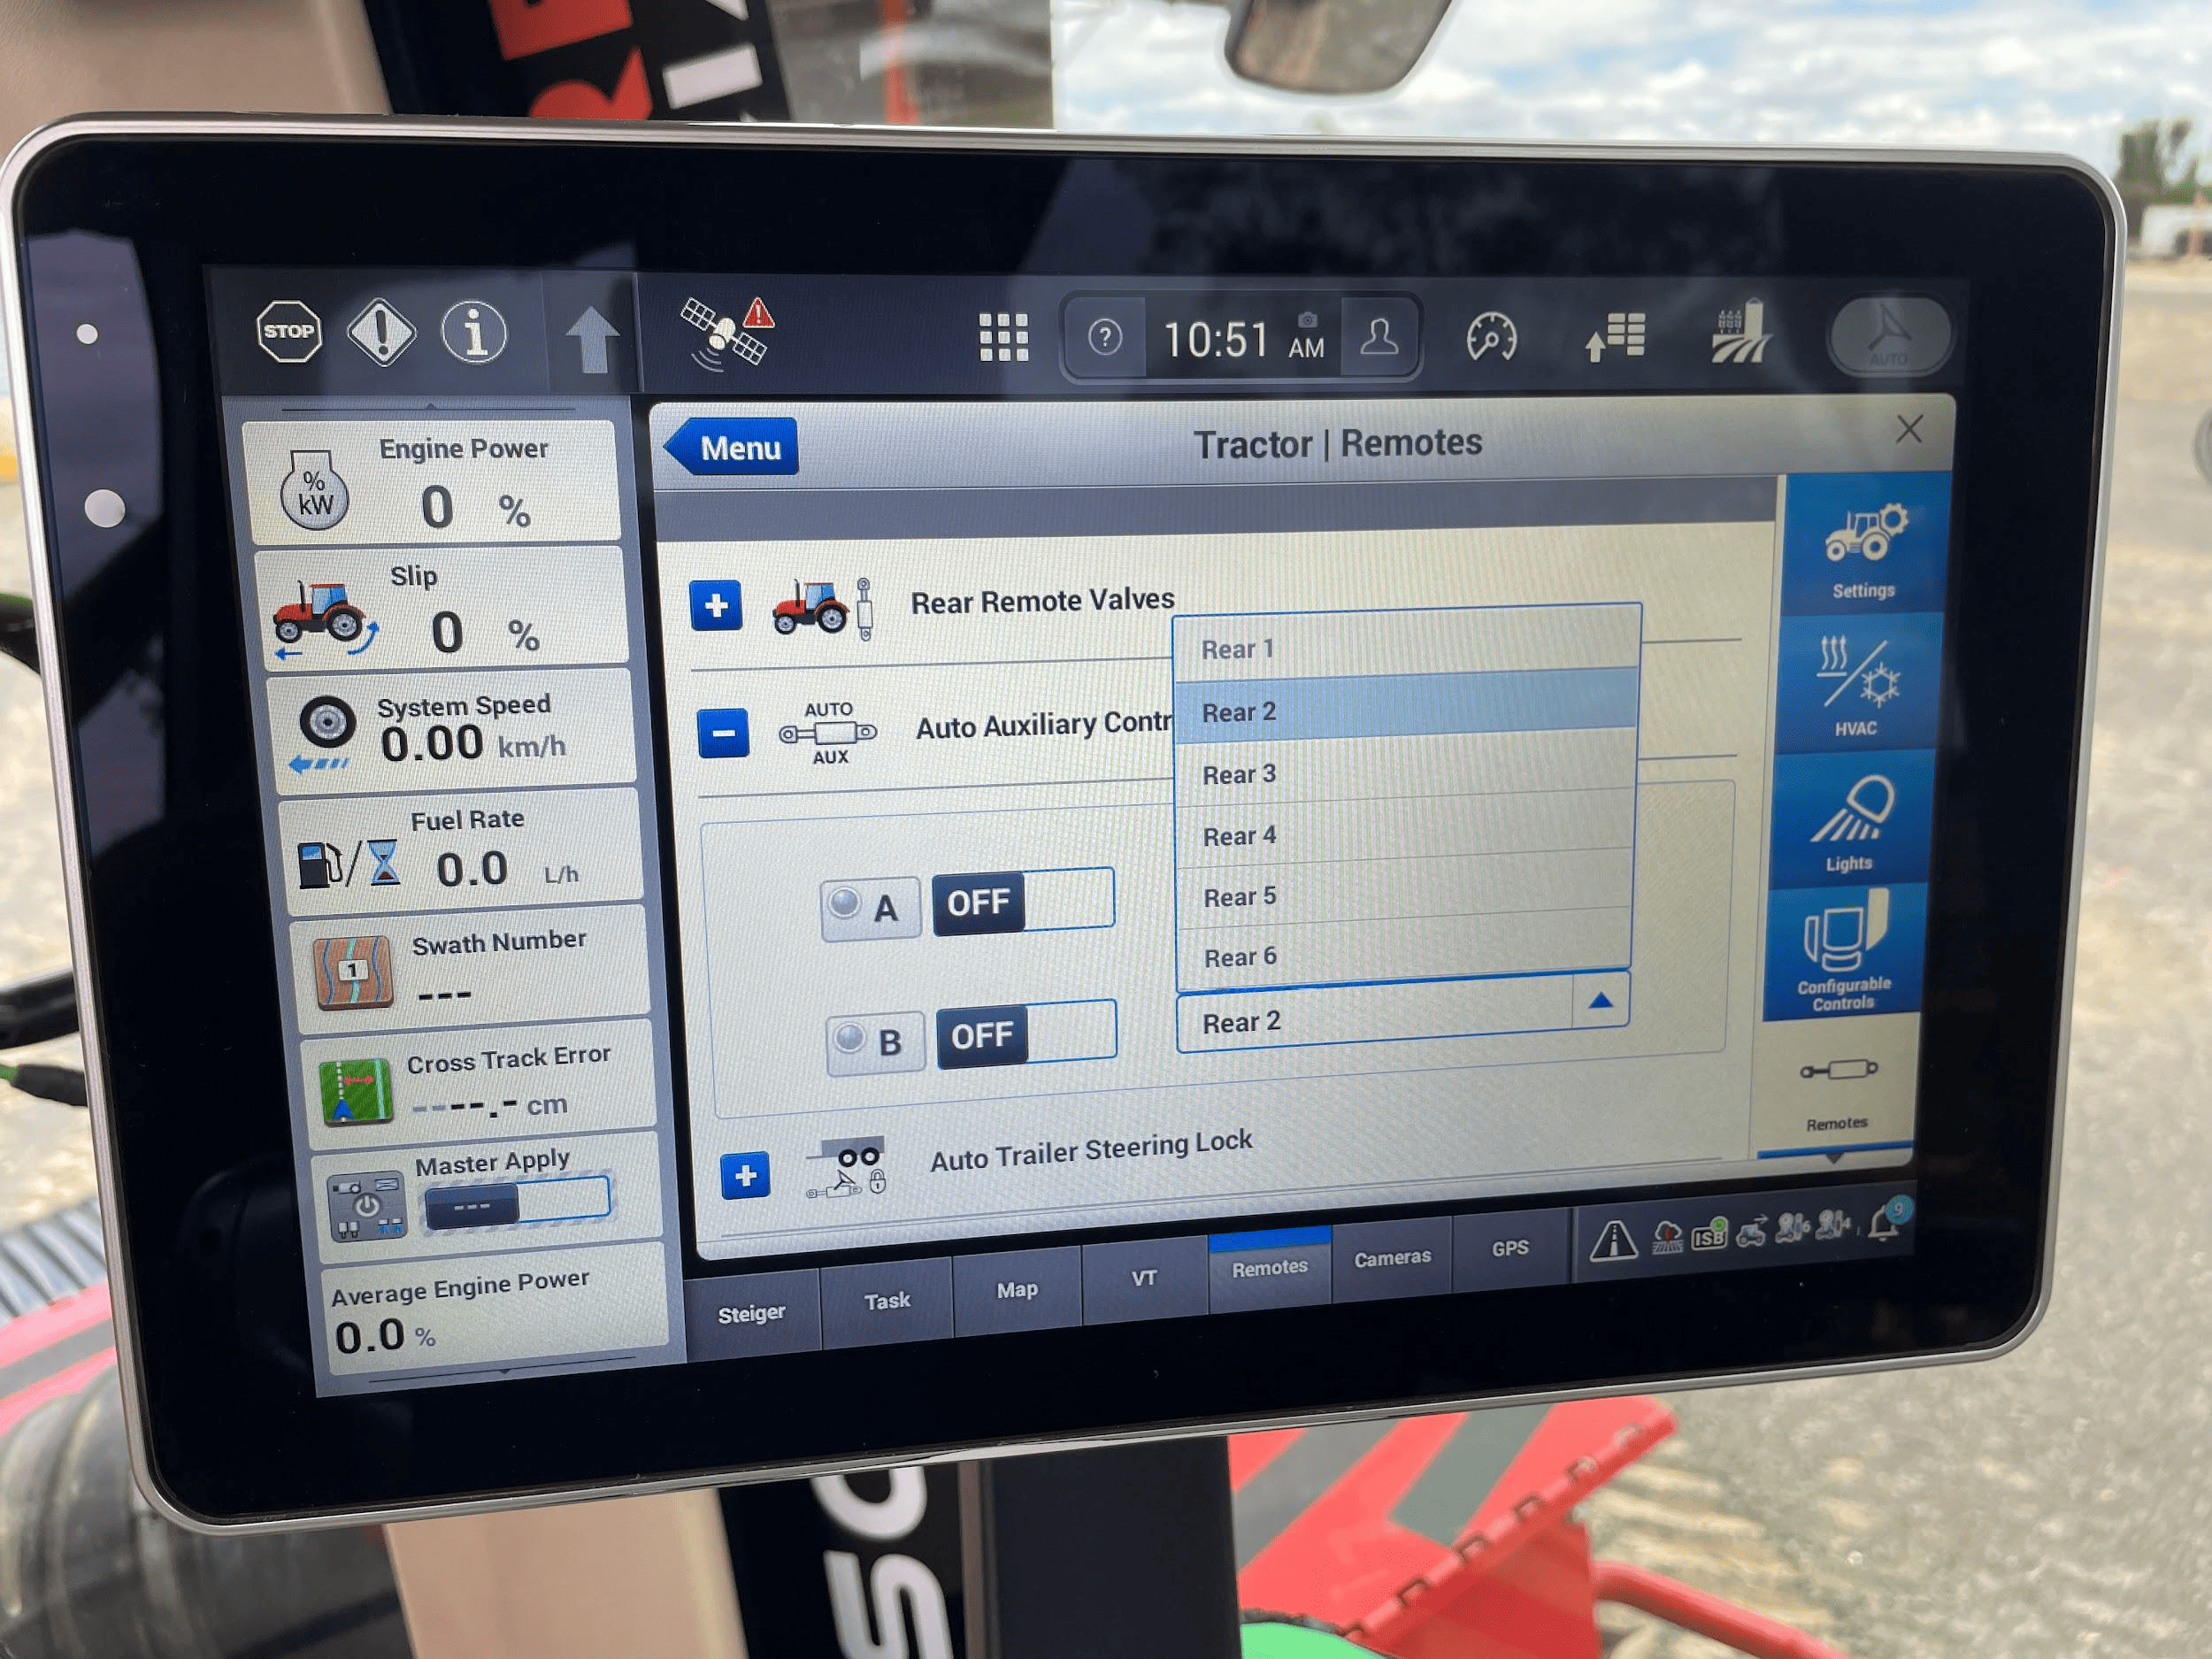Screen dimensions: 2212x1659
Task: Open the info icon in top bar
Action: pos(474,332)
